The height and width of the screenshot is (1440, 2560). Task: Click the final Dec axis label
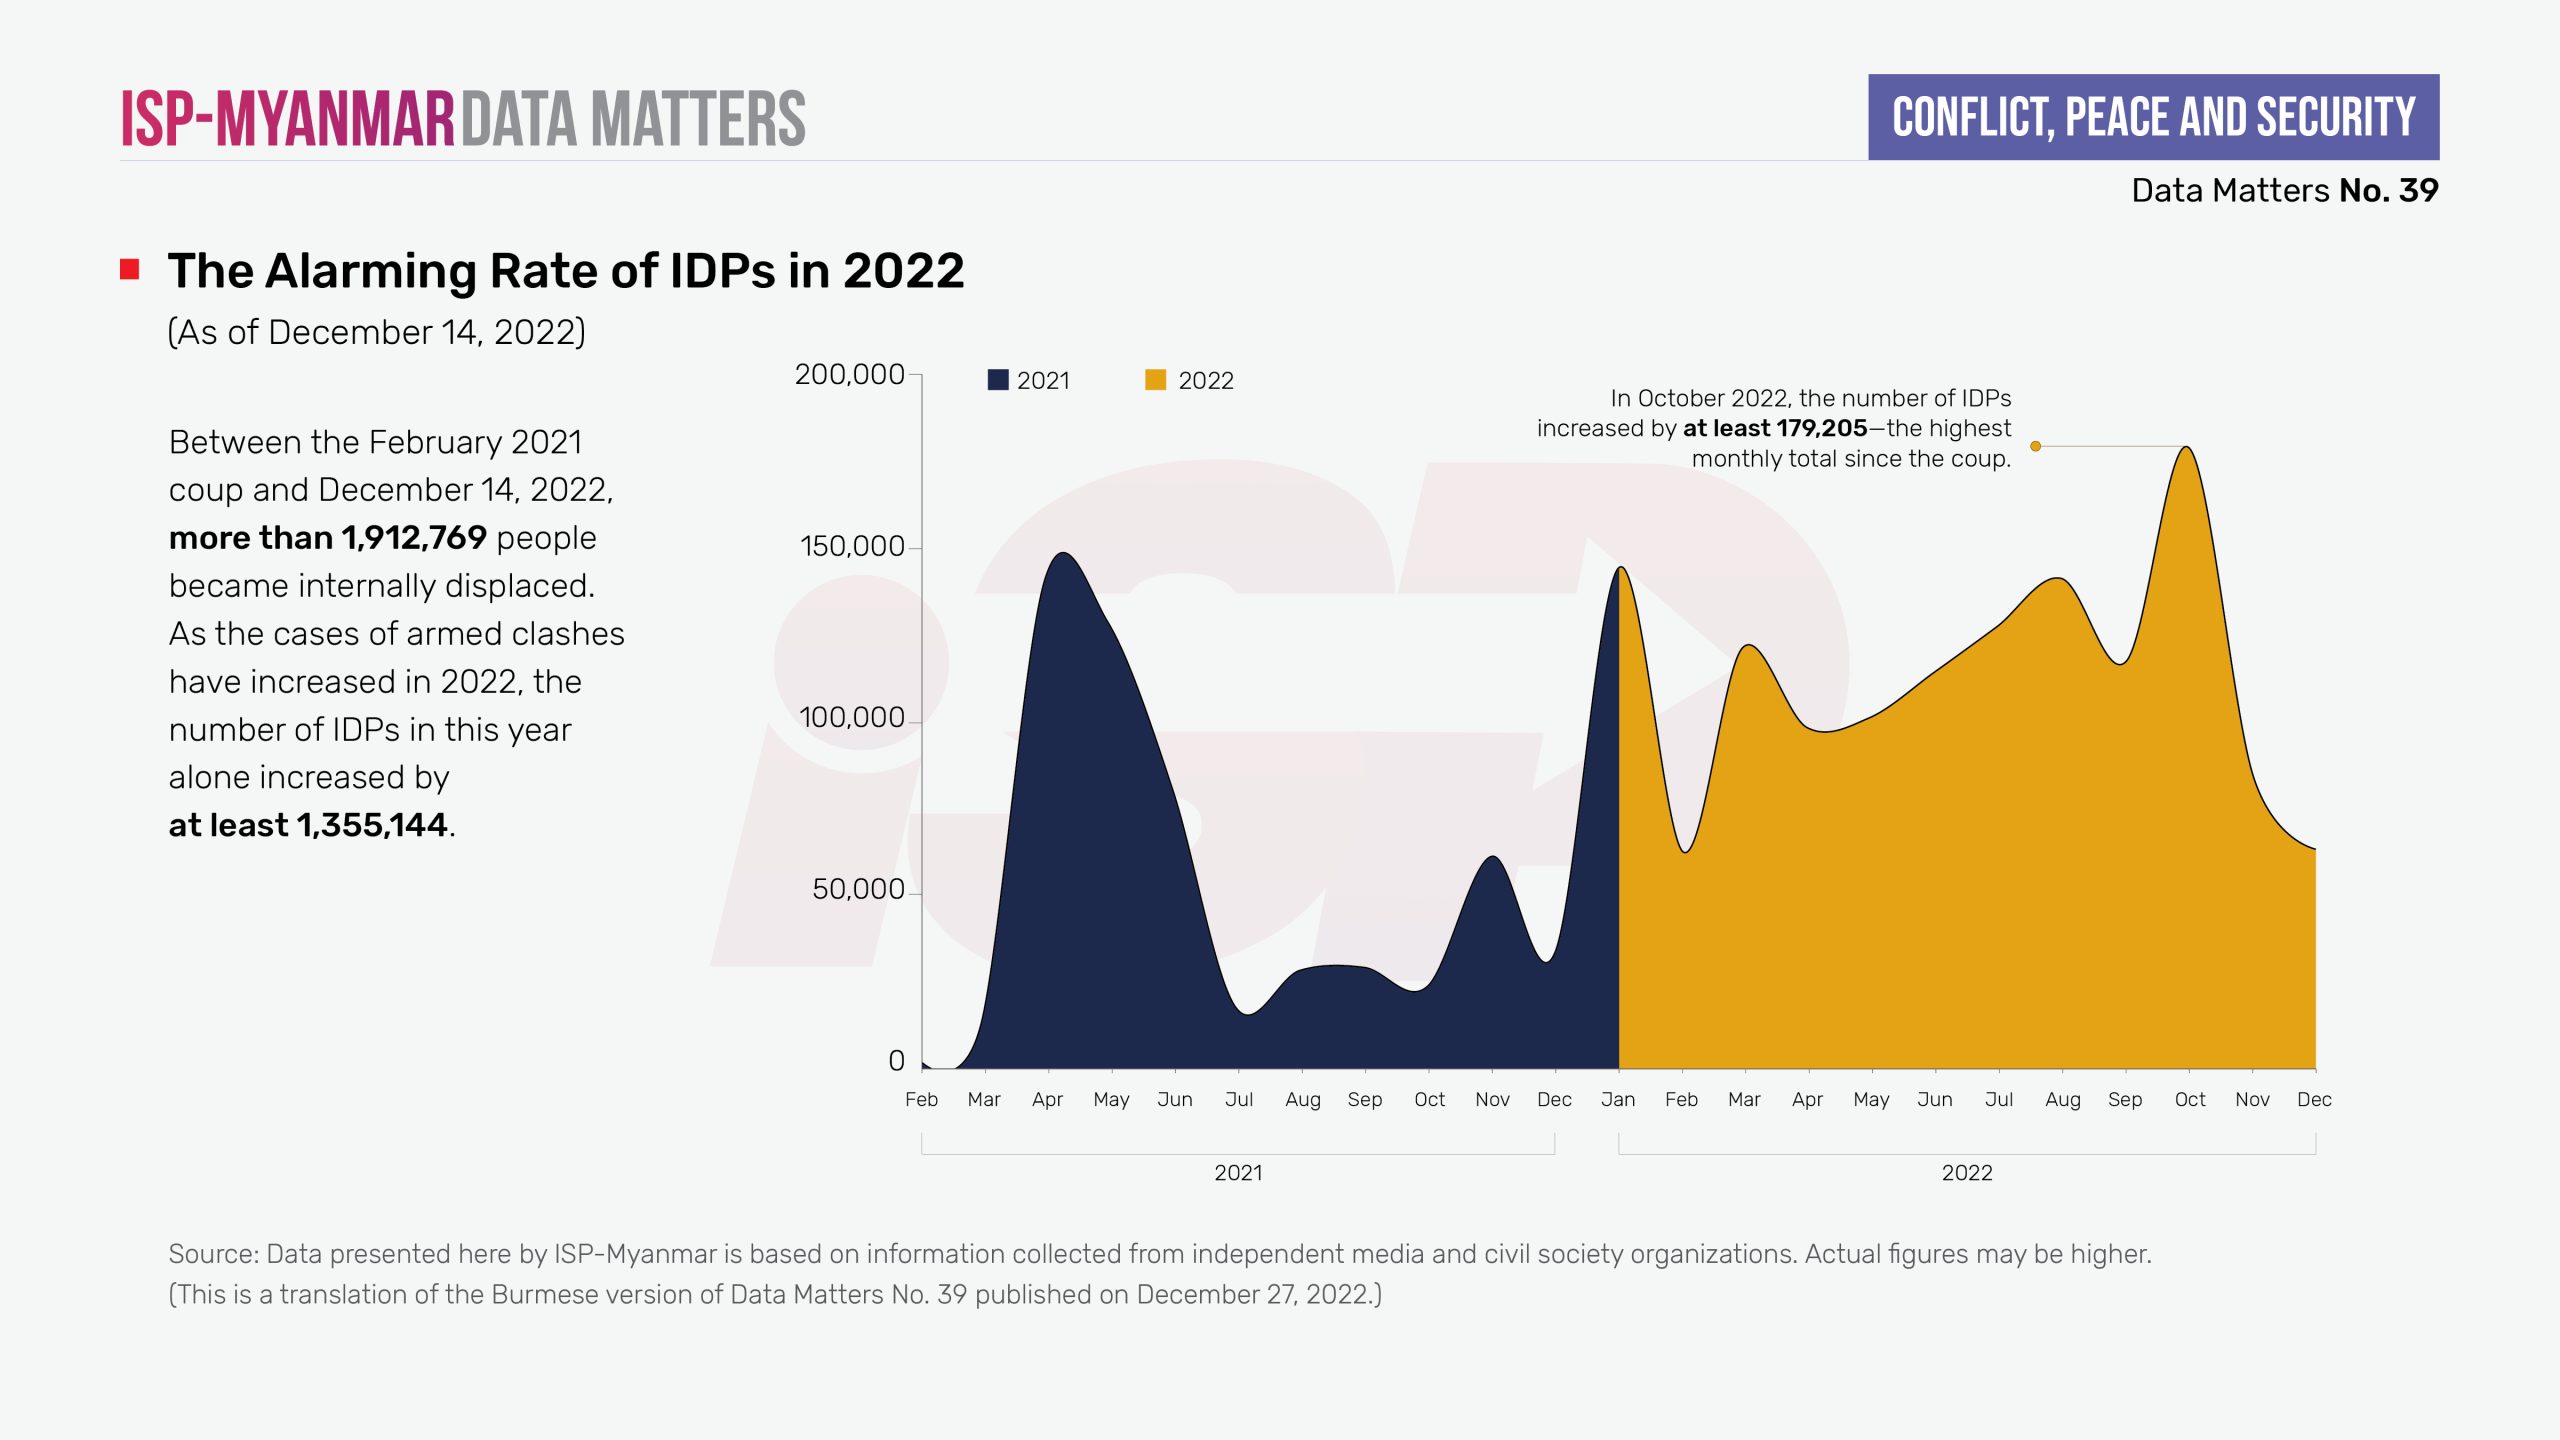(x=2314, y=1099)
